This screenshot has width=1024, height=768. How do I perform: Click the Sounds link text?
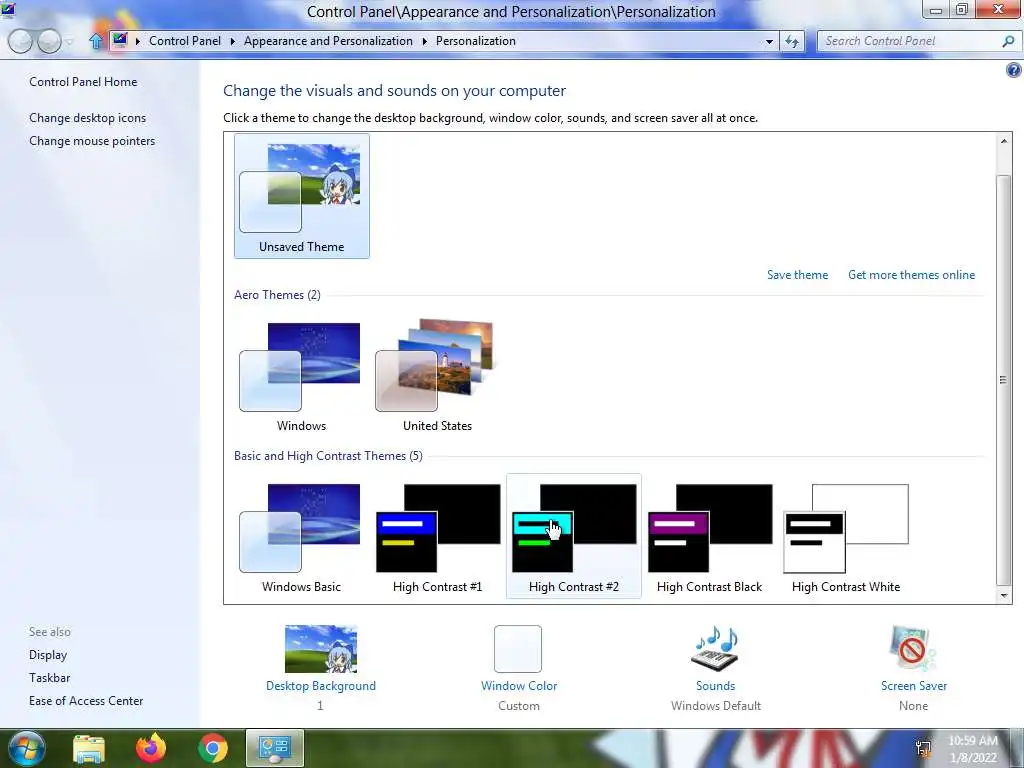(715, 686)
